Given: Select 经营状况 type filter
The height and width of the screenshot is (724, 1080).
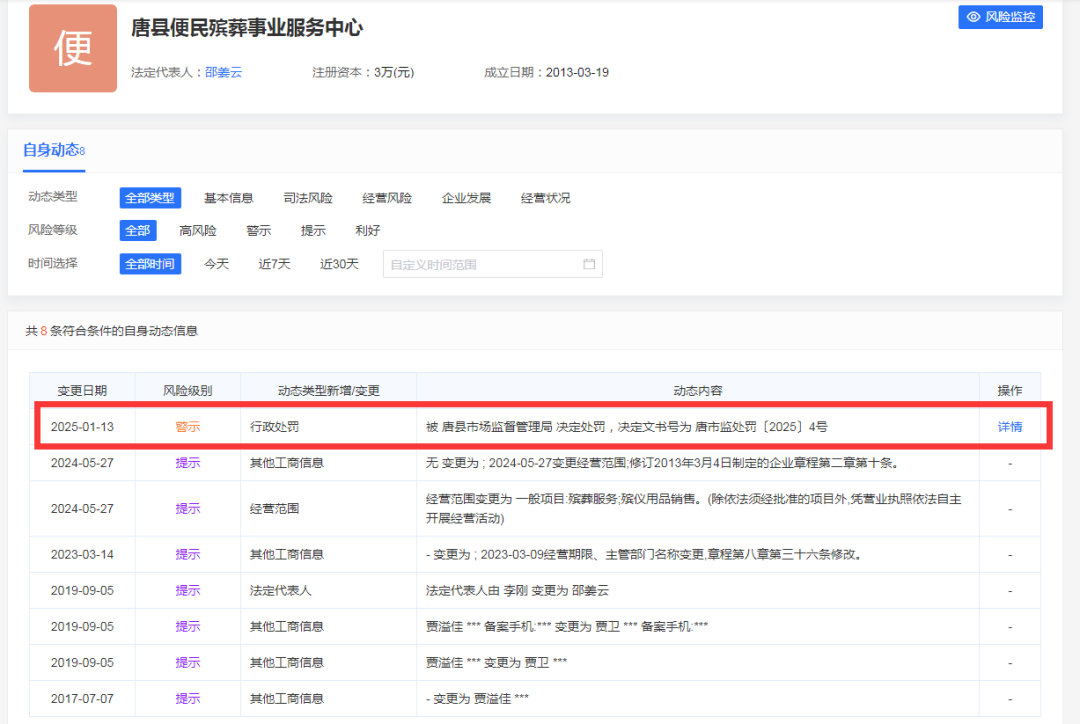Looking at the screenshot, I should (x=545, y=198).
